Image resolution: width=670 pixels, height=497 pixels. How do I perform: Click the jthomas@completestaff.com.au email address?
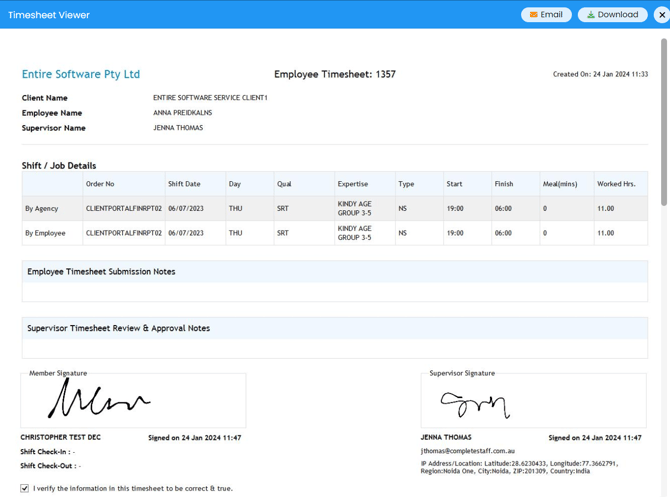[x=467, y=451]
